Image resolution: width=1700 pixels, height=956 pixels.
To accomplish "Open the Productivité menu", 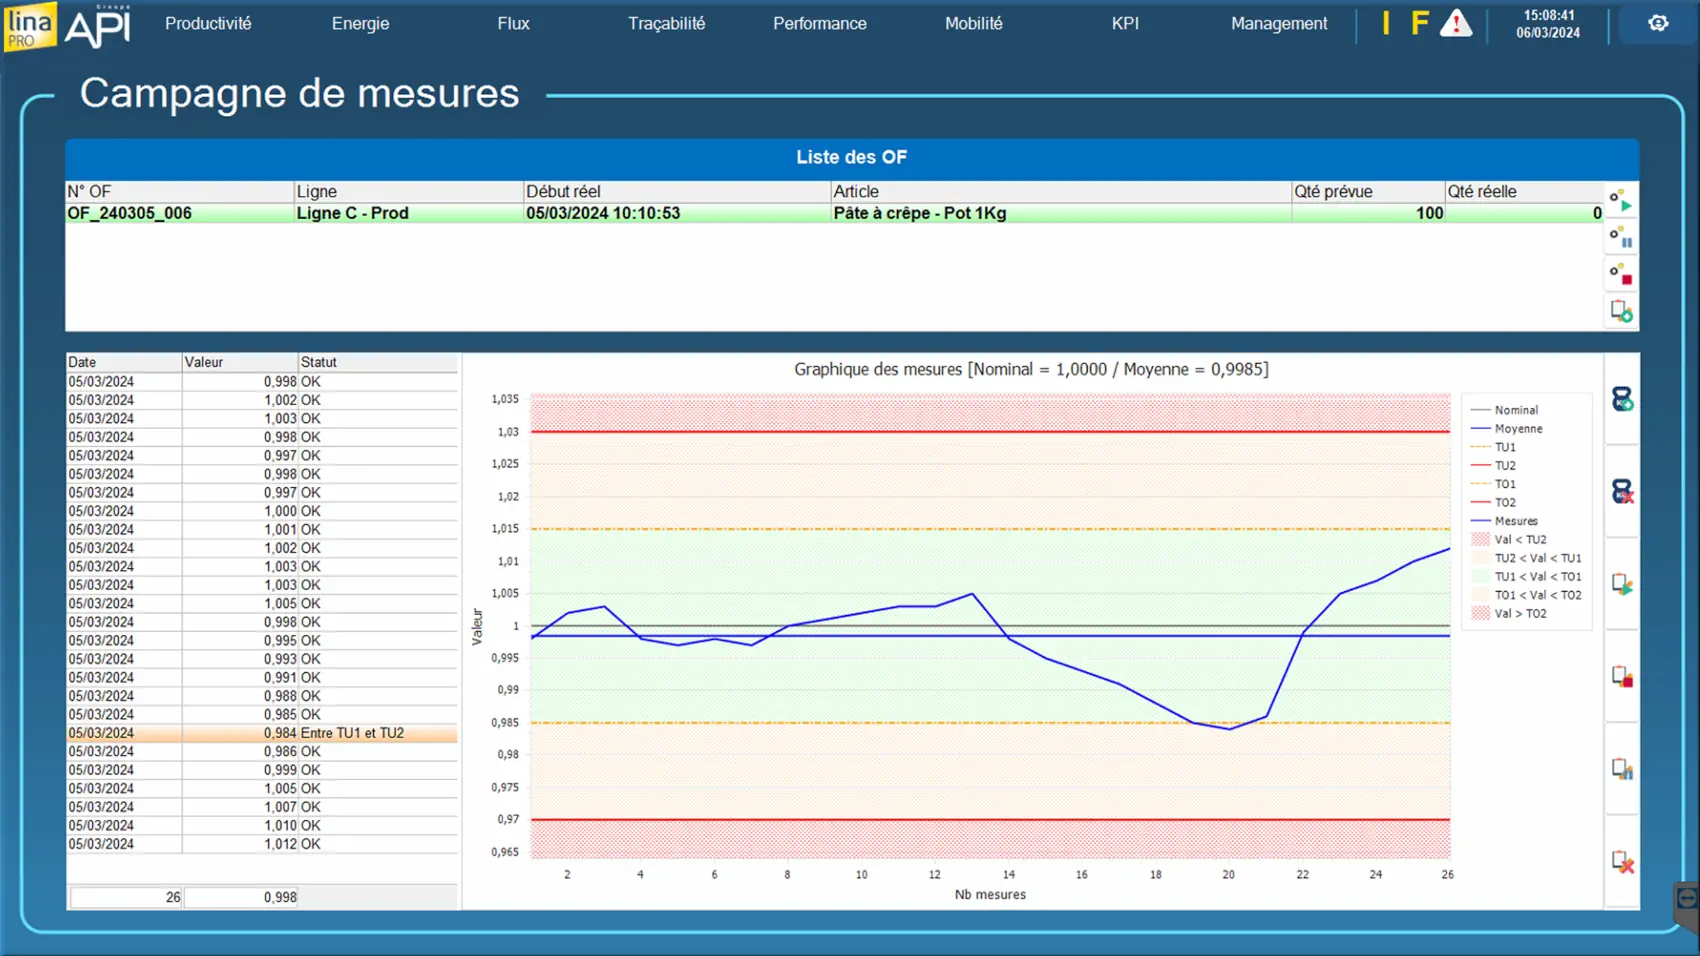I will point(208,23).
